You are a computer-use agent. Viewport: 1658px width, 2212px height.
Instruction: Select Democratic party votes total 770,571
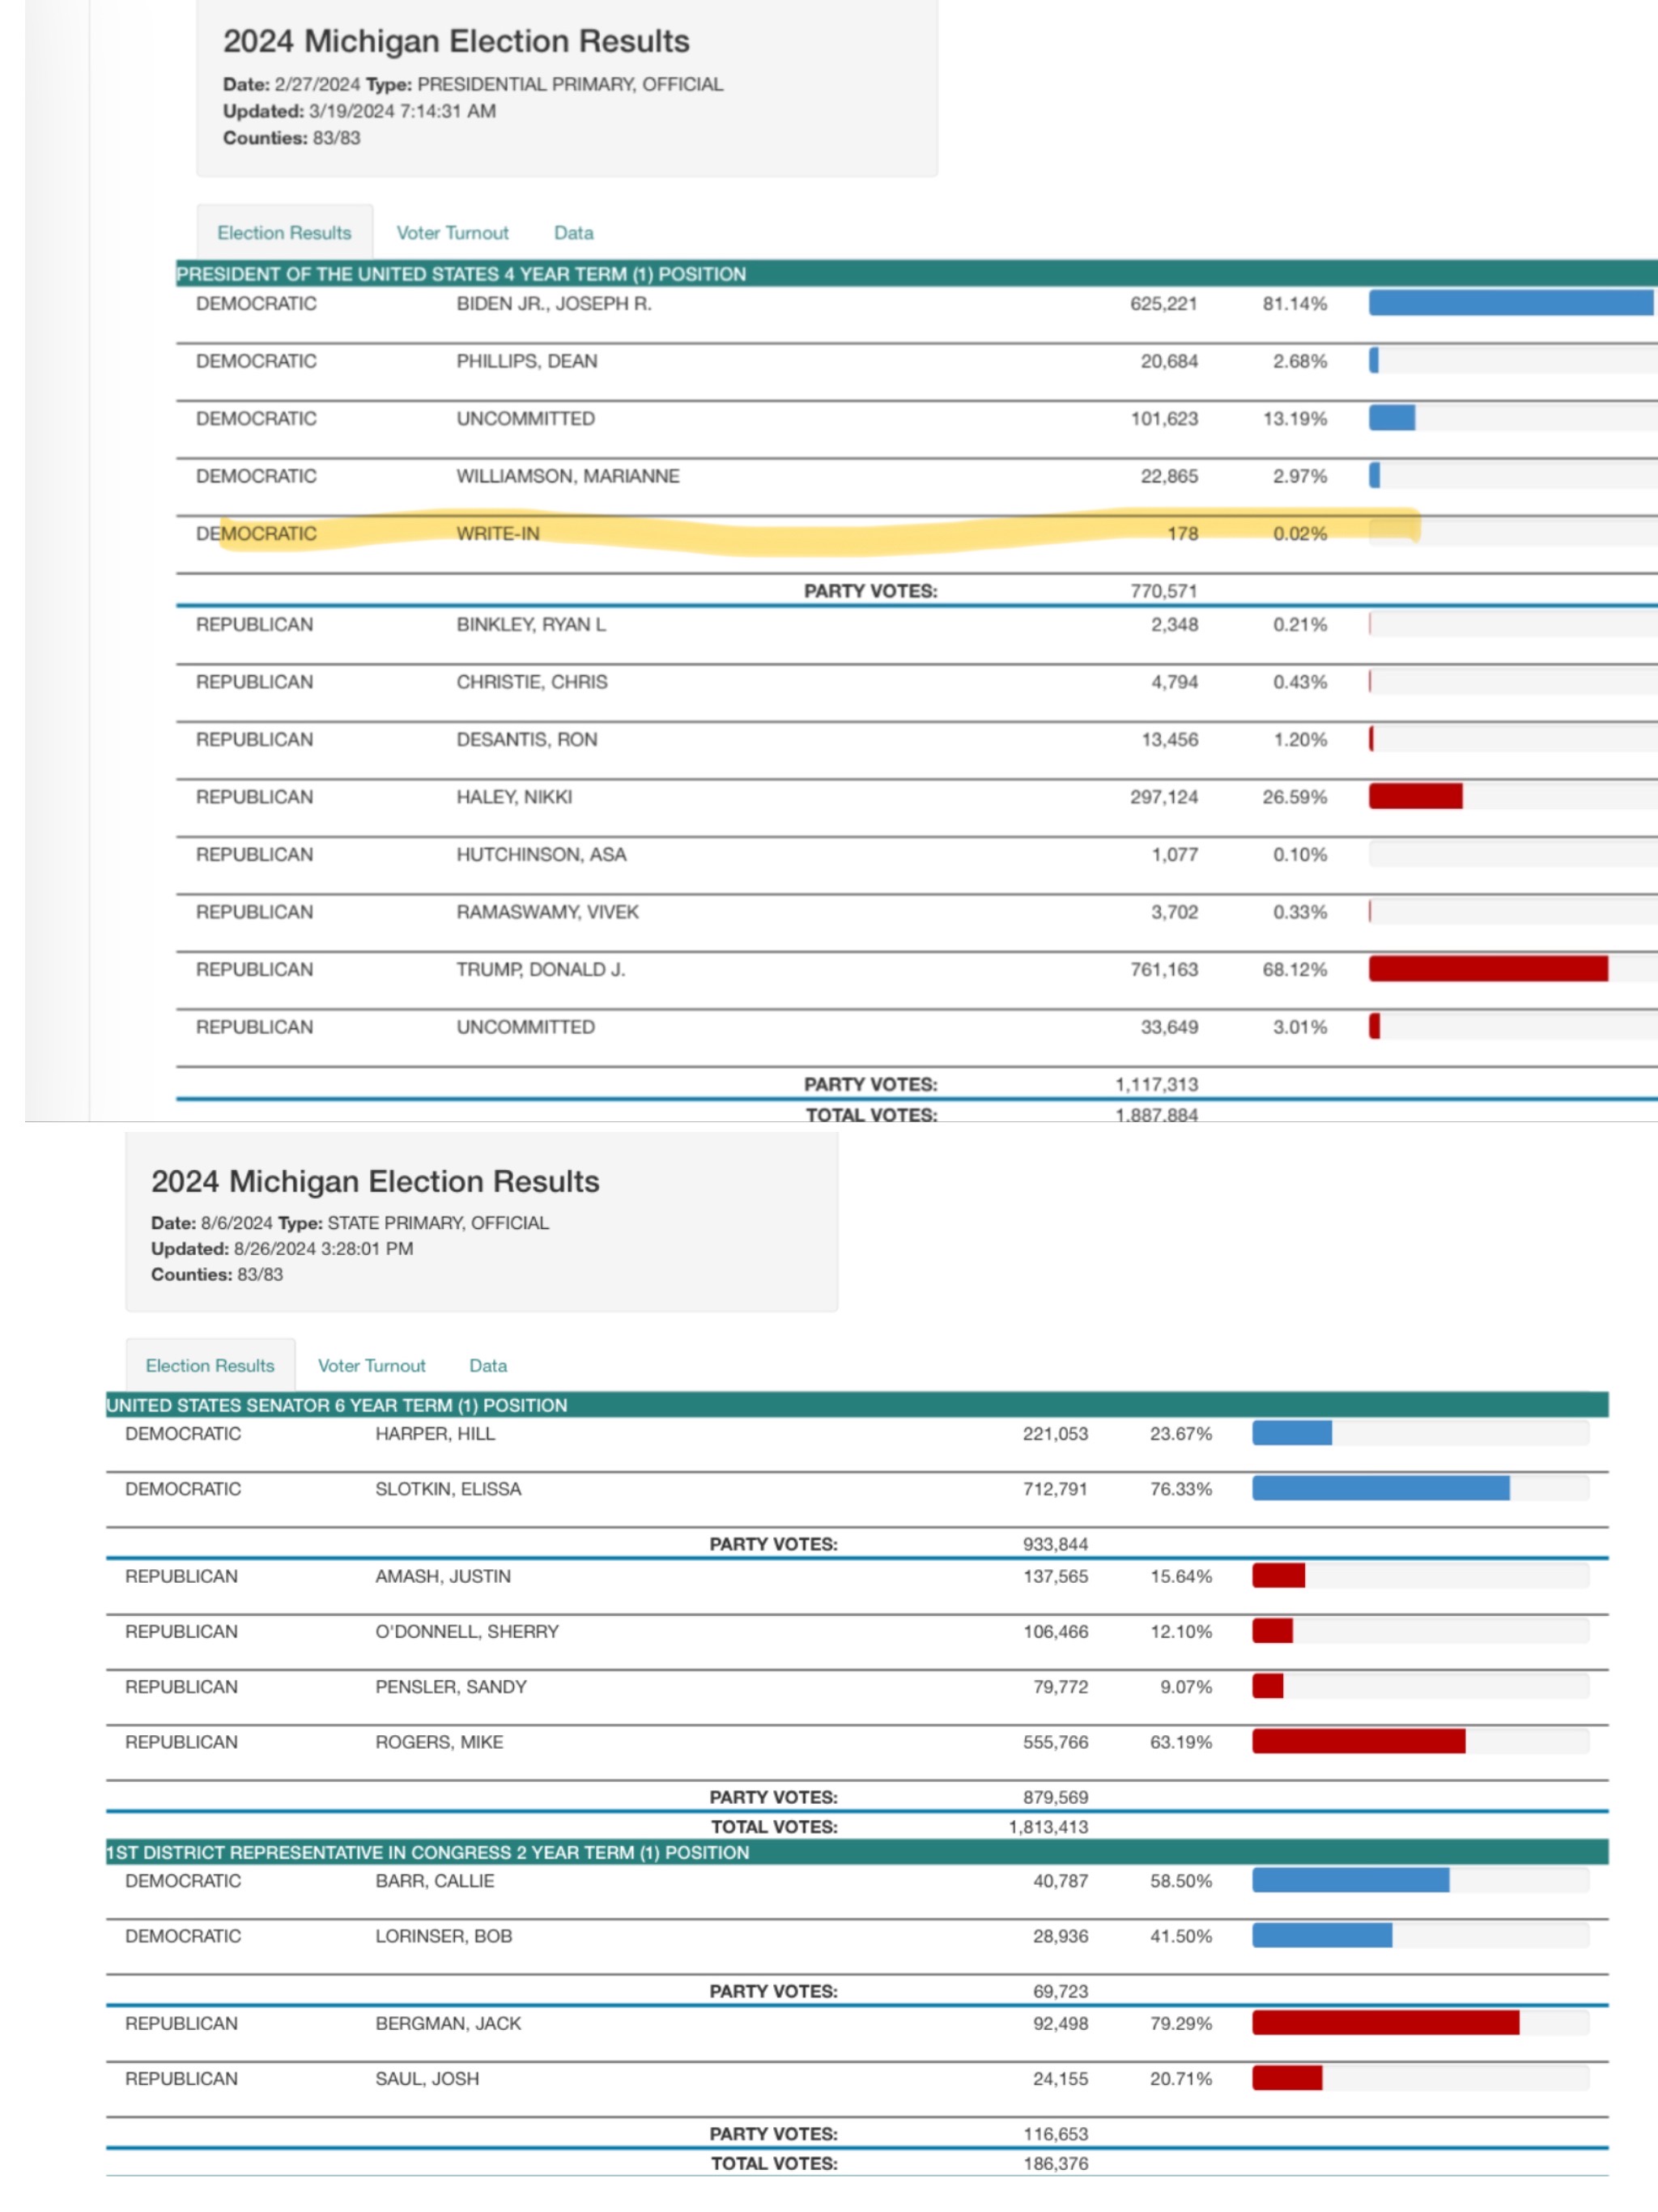pos(1164,591)
